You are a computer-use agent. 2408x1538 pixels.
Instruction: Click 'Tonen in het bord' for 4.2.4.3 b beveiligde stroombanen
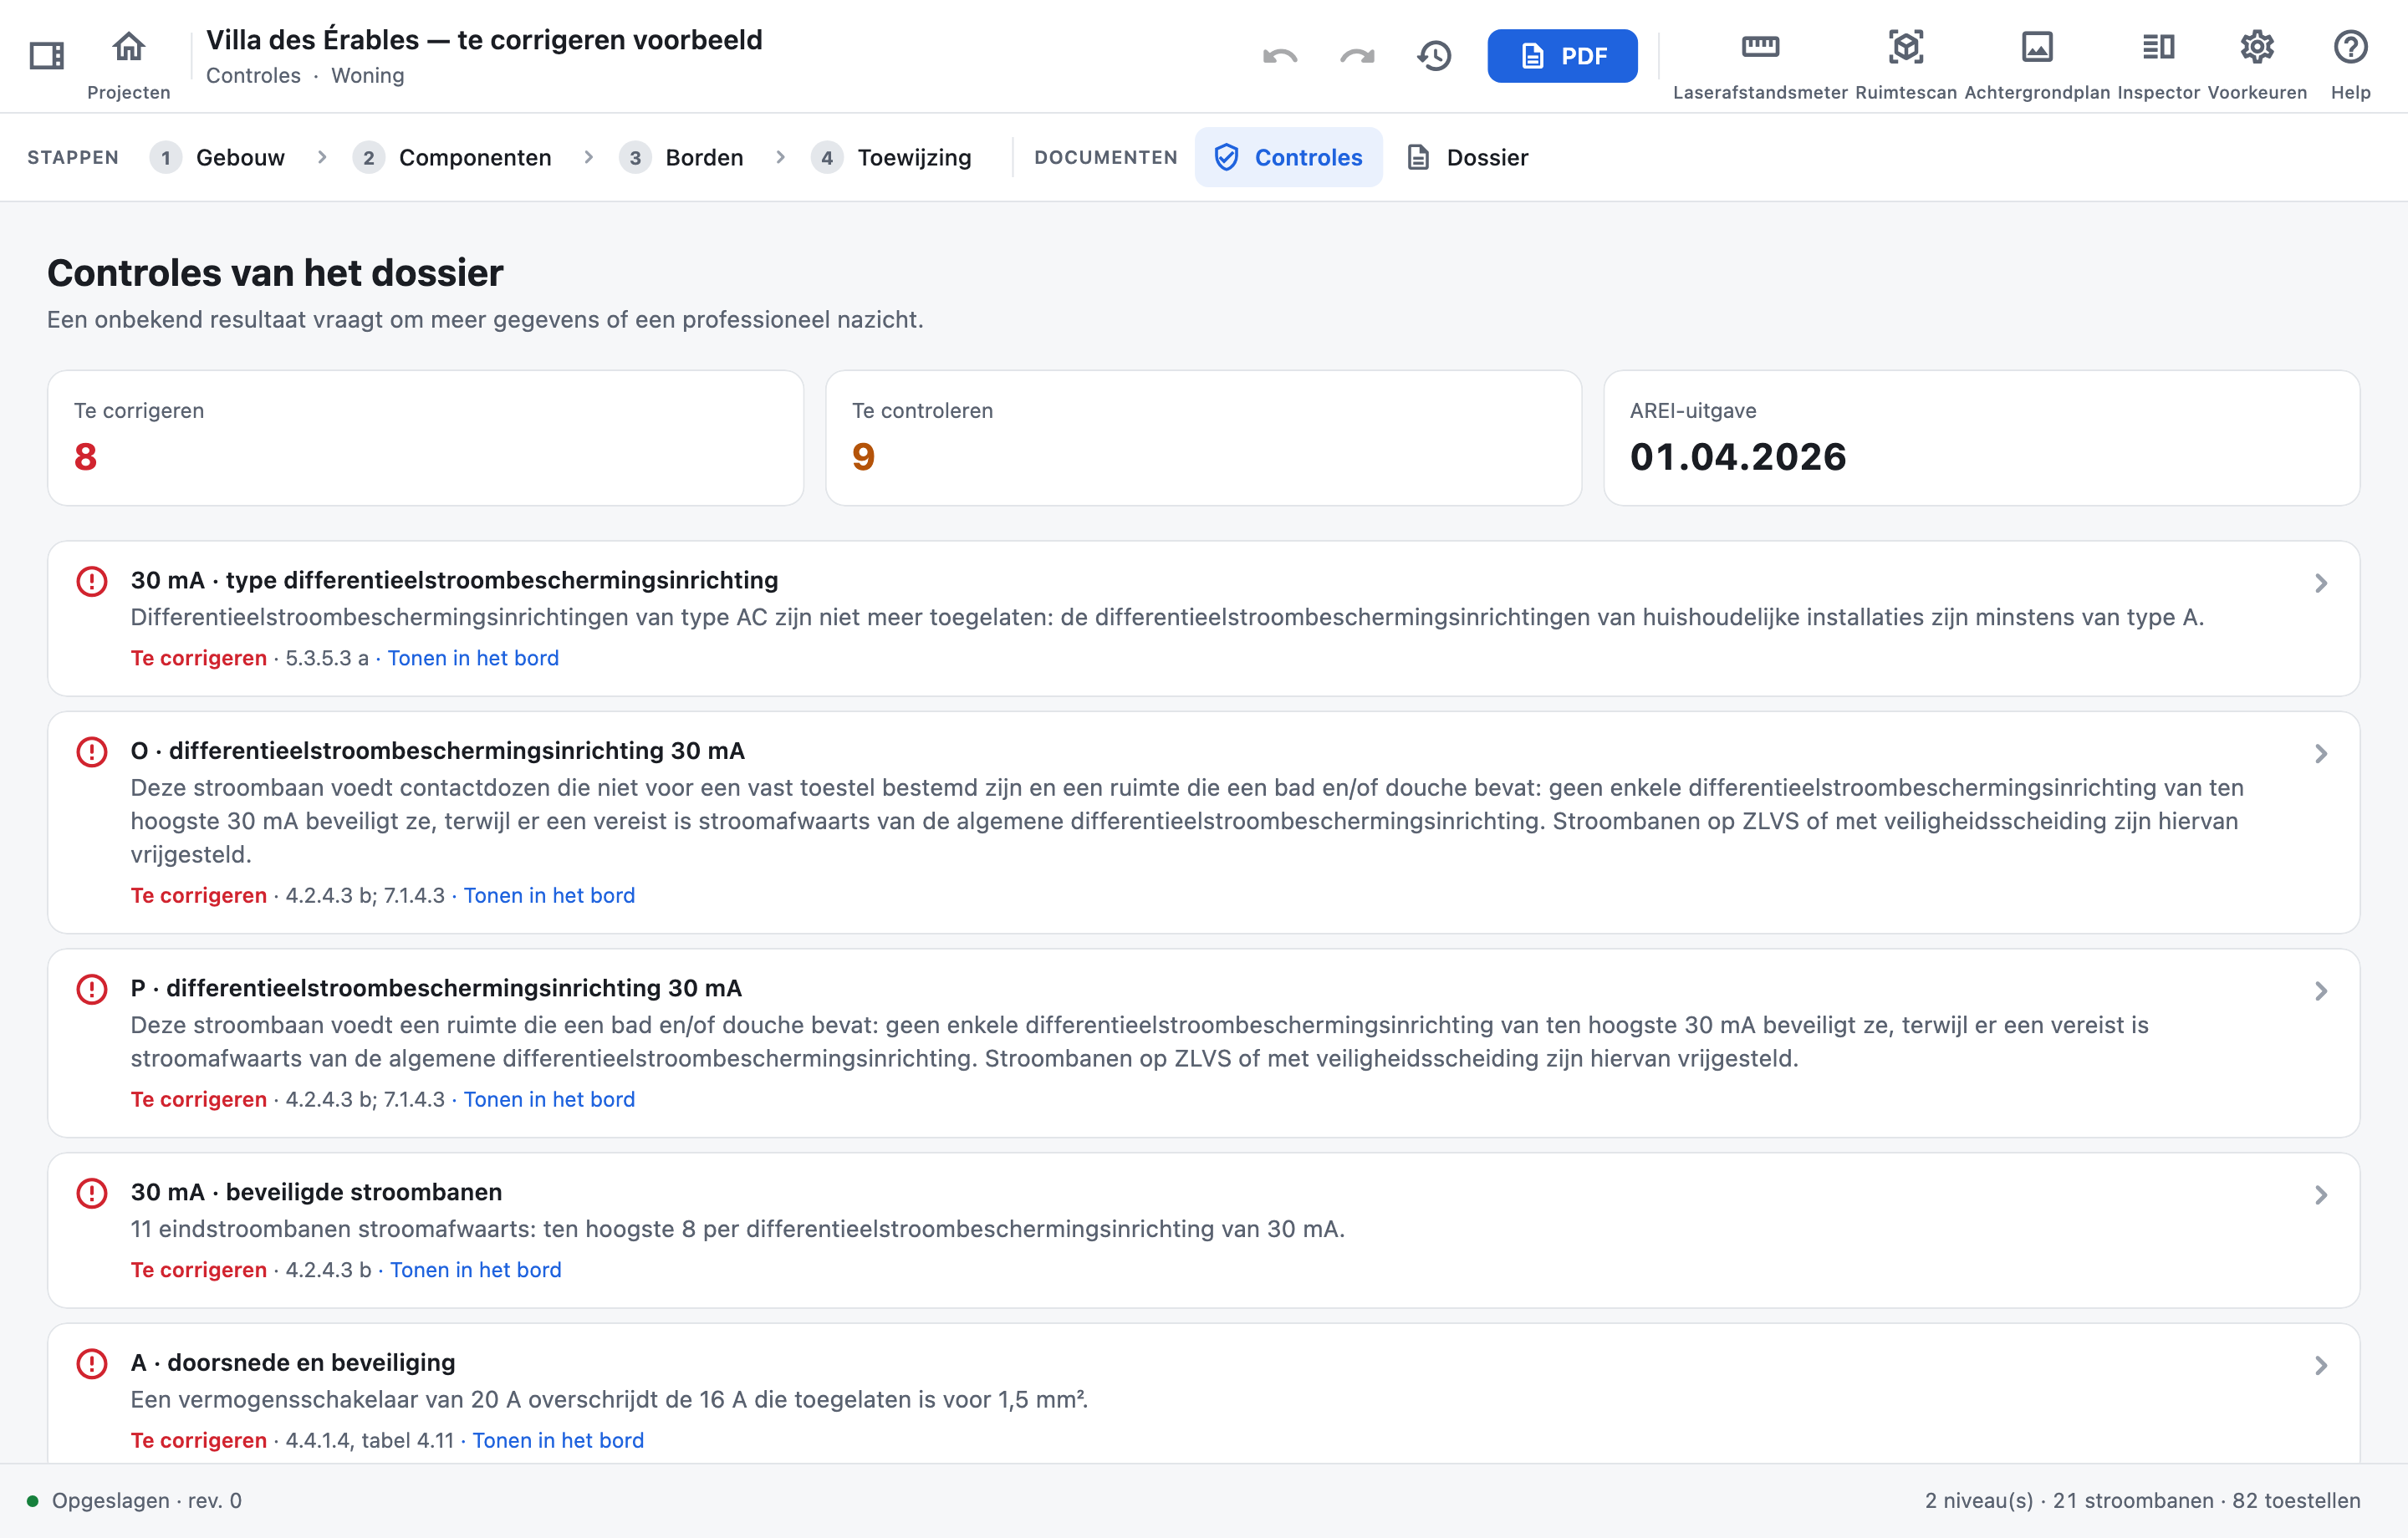pos(475,1269)
